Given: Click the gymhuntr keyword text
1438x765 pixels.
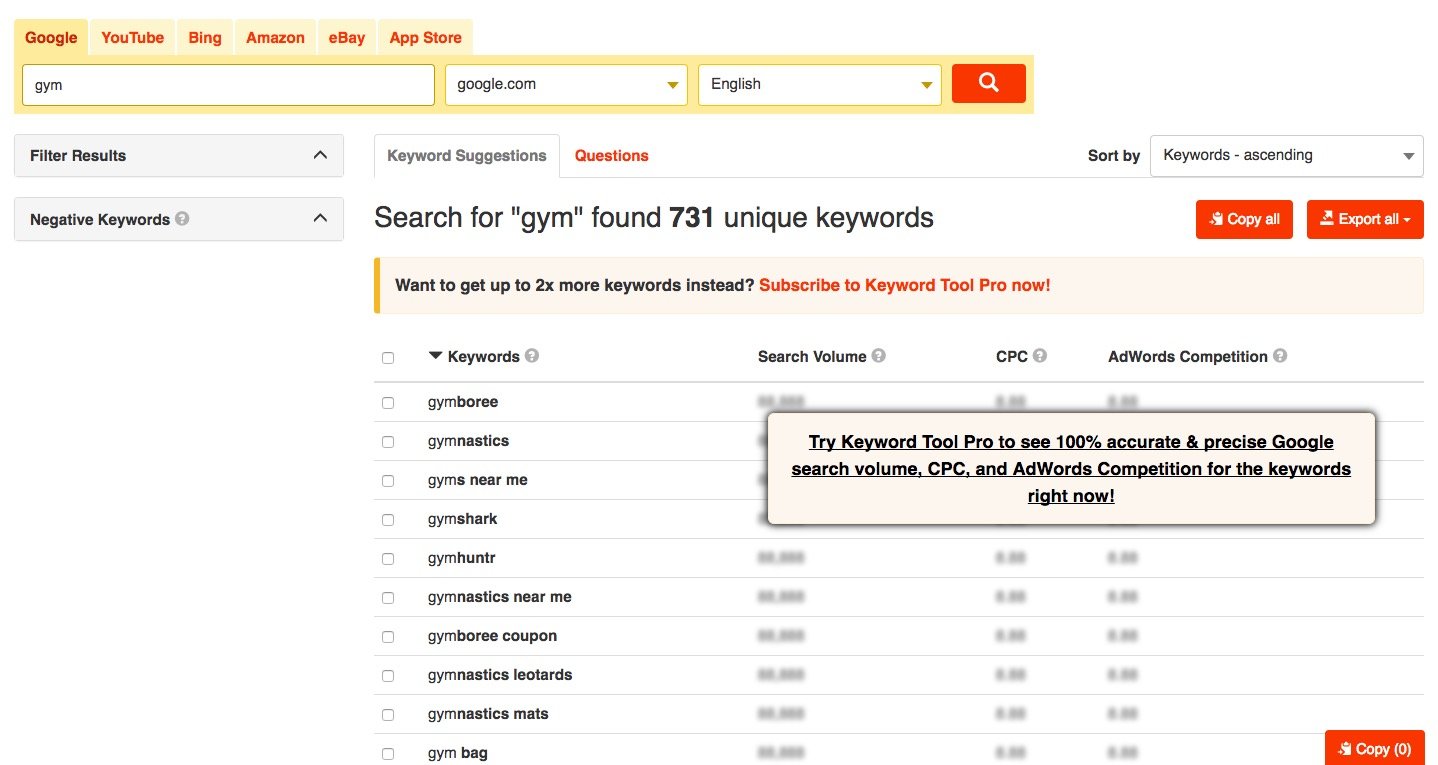Looking at the screenshot, I should pos(461,558).
